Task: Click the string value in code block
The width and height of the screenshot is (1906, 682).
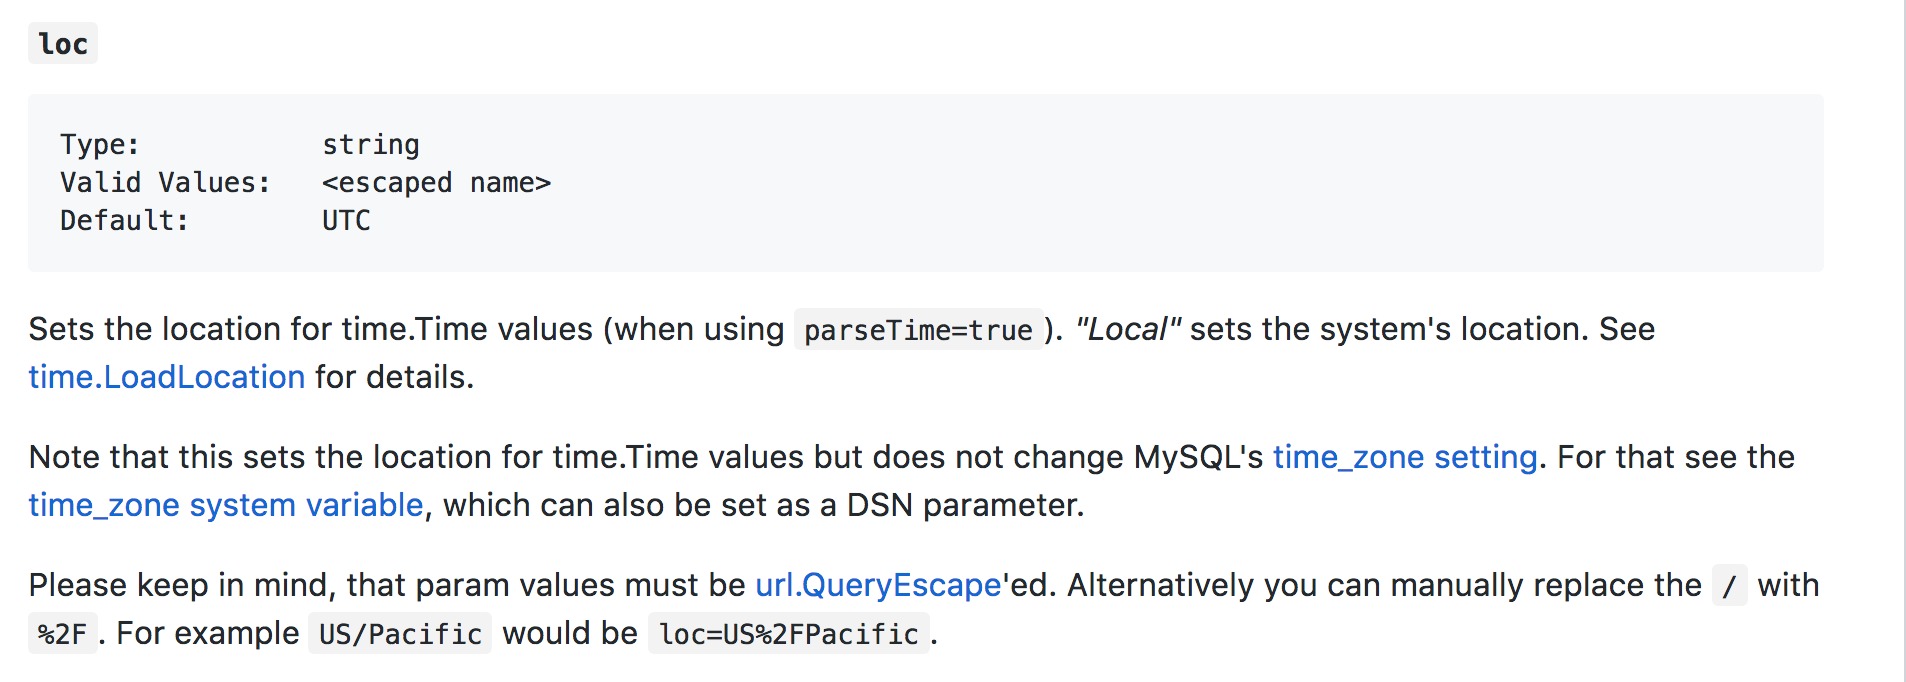Action: click(x=370, y=145)
